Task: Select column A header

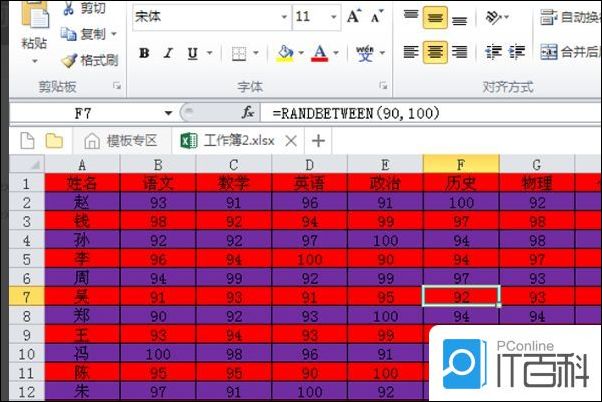Action: (x=82, y=165)
